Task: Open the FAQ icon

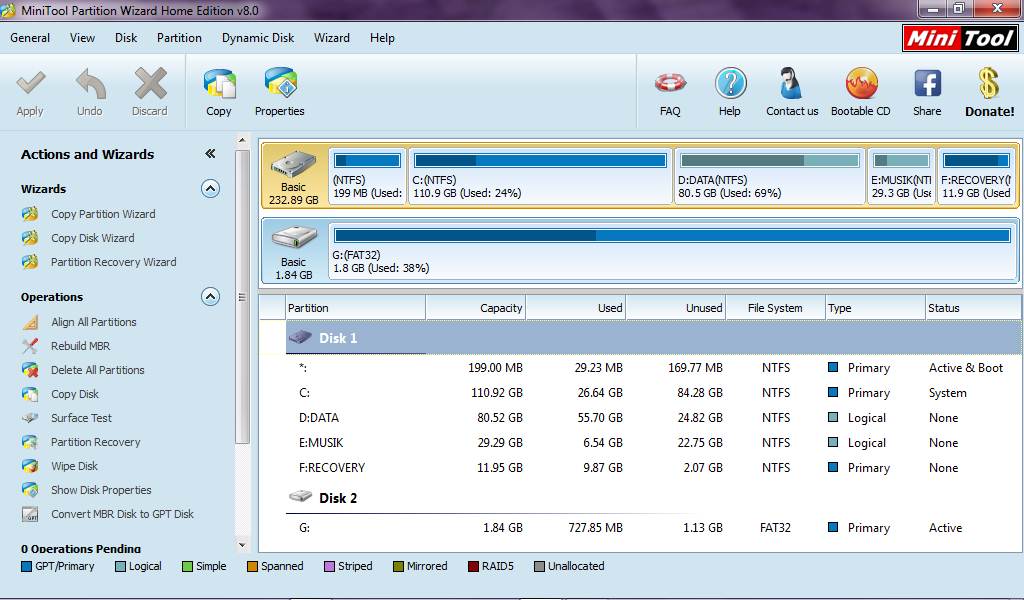Action: tap(668, 90)
